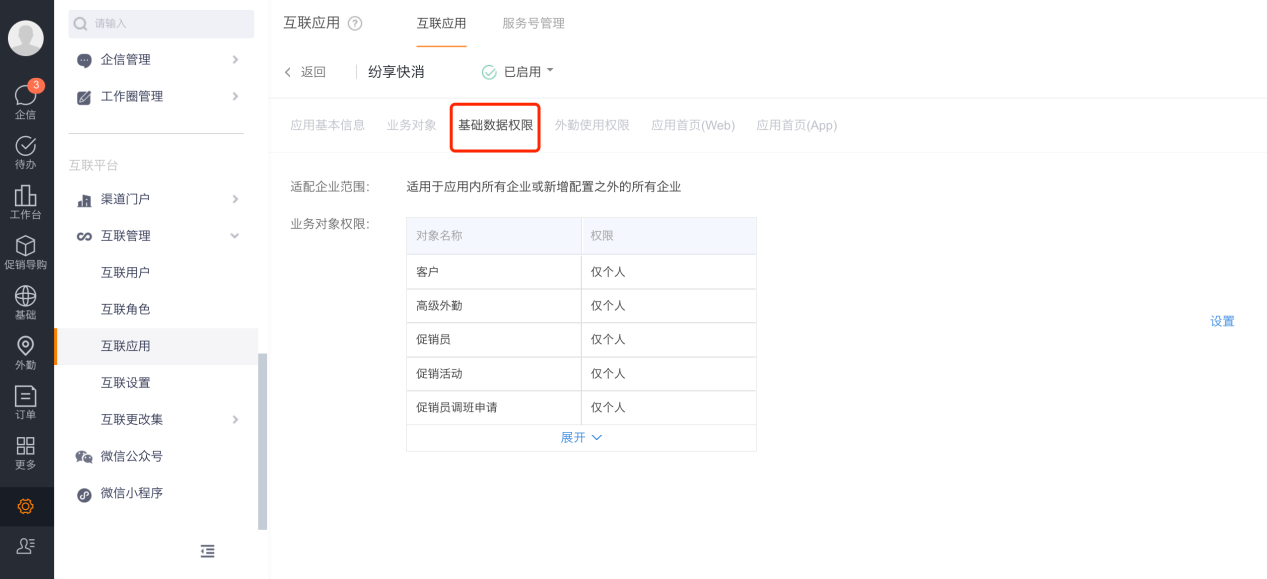Click the 渠道门户 building icon
Image resolution: width=1267 pixels, height=579 pixels.
click(x=85, y=200)
